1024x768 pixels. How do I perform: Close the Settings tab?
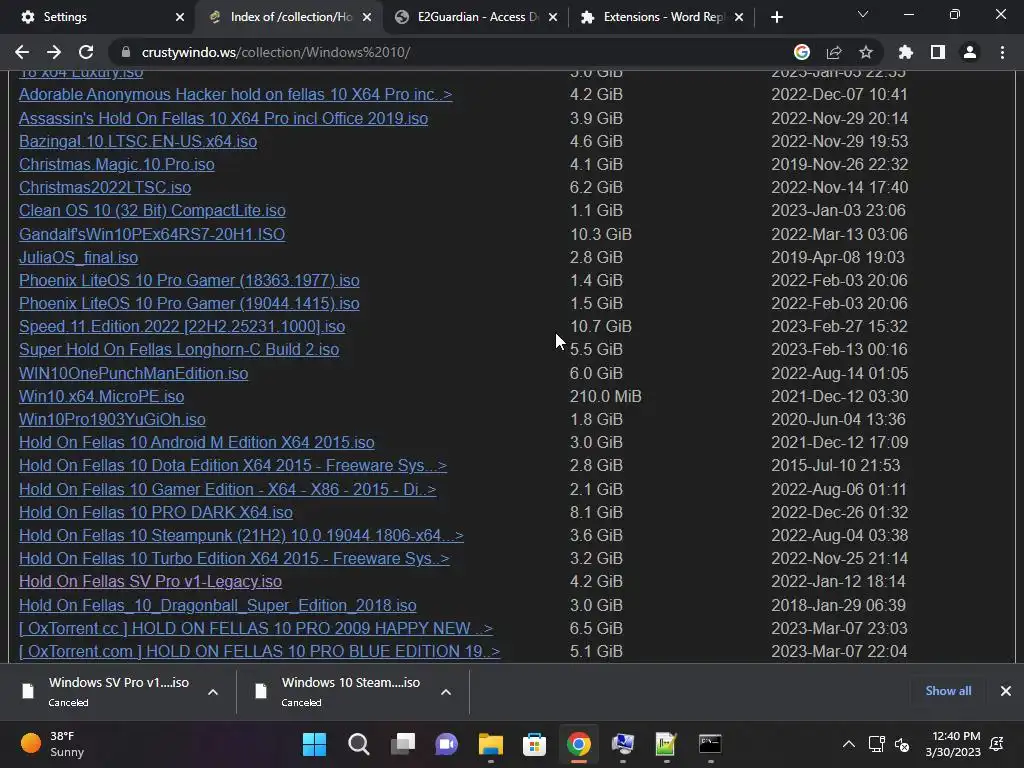point(180,17)
